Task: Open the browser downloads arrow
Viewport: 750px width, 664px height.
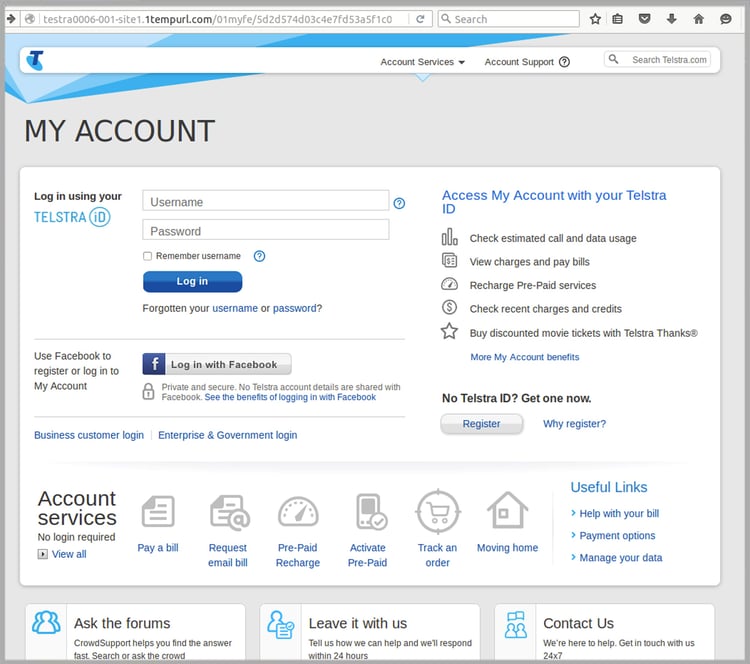Action: tap(672, 19)
